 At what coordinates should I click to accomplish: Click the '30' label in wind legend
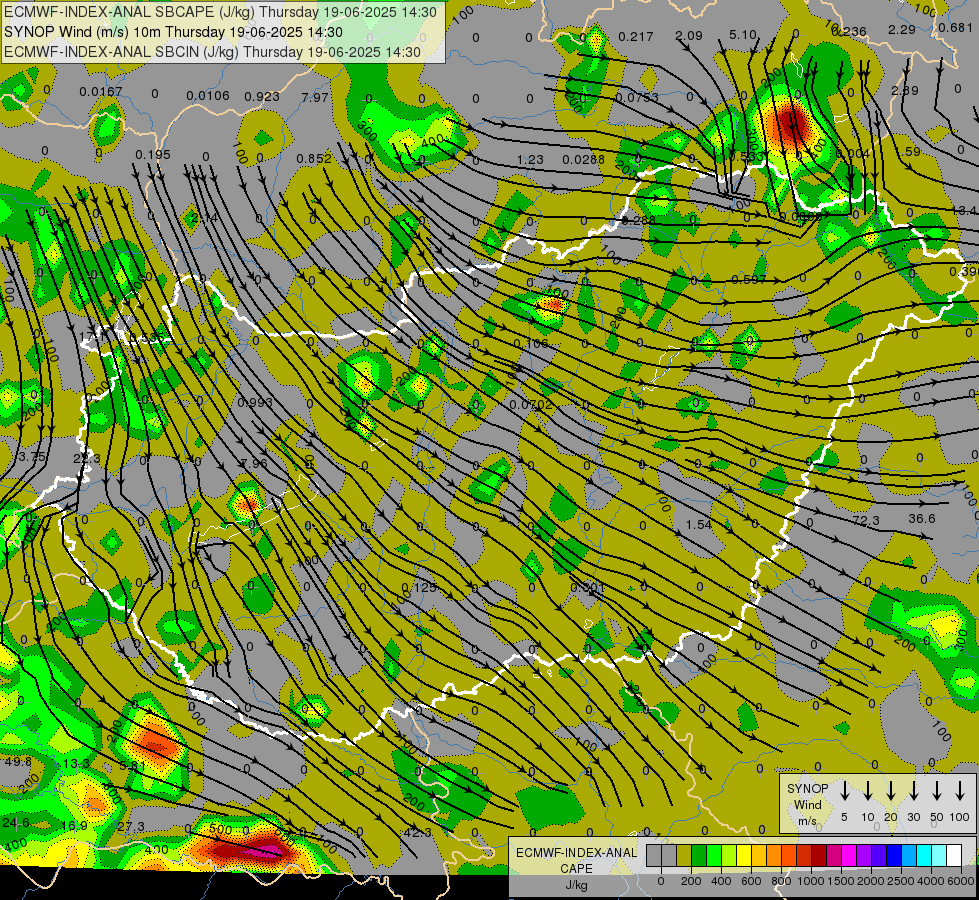pos(913,817)
